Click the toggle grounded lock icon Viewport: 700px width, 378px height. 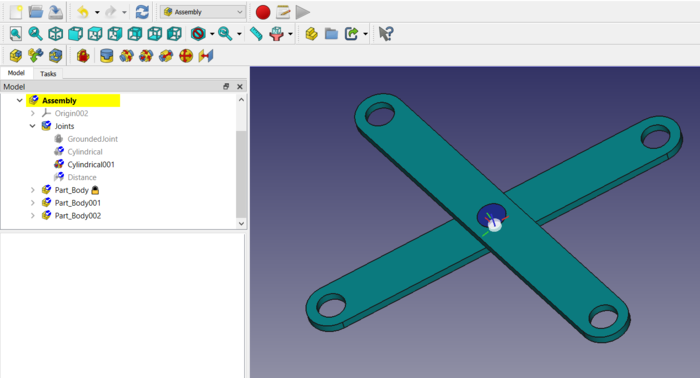coord(83,56)
